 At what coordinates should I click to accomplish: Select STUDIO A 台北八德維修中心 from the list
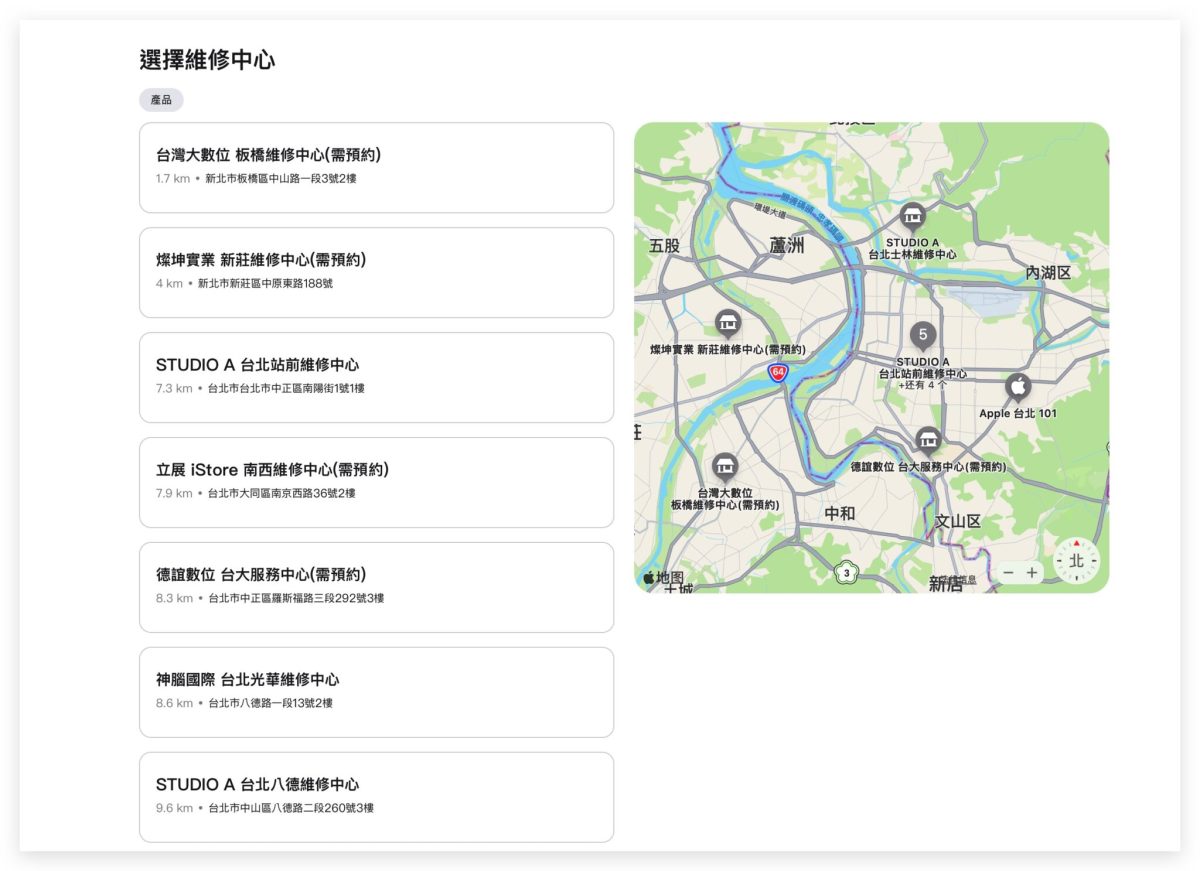[x=377, y=797]
